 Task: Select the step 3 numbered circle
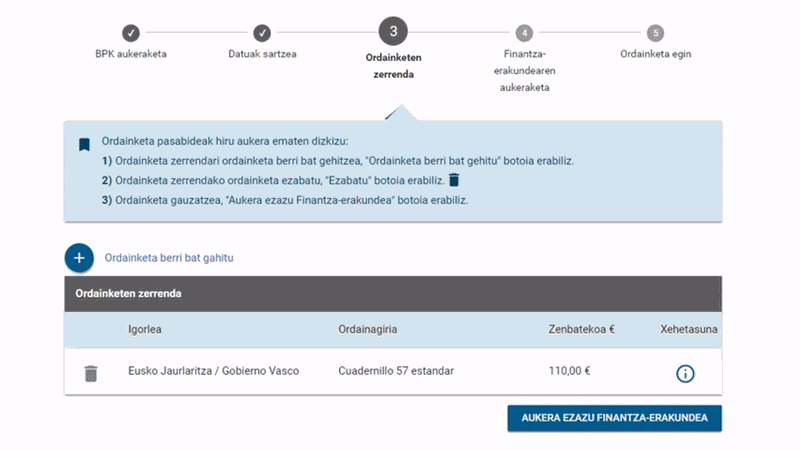click(393, 31)
